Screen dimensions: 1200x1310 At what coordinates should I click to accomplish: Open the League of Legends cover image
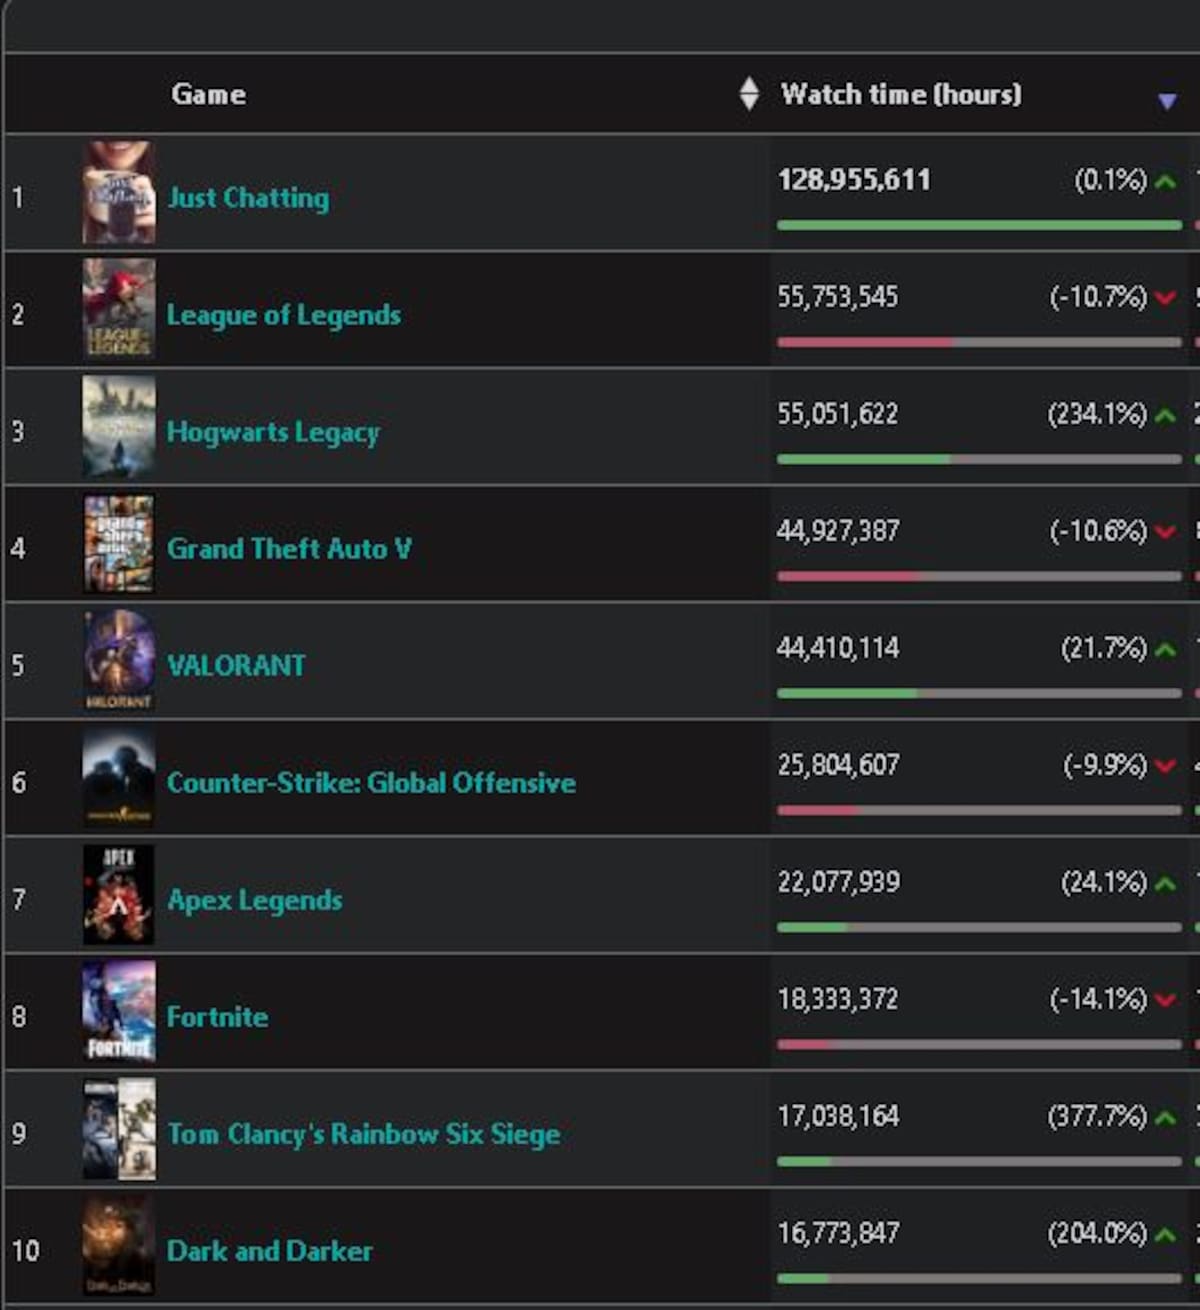[x=119, y=309]
